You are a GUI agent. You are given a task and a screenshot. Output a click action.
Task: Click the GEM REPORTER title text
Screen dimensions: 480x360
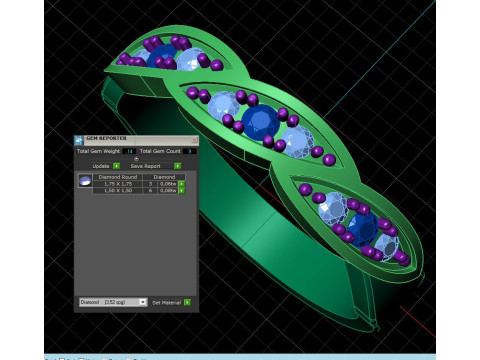tap(106, 138)
